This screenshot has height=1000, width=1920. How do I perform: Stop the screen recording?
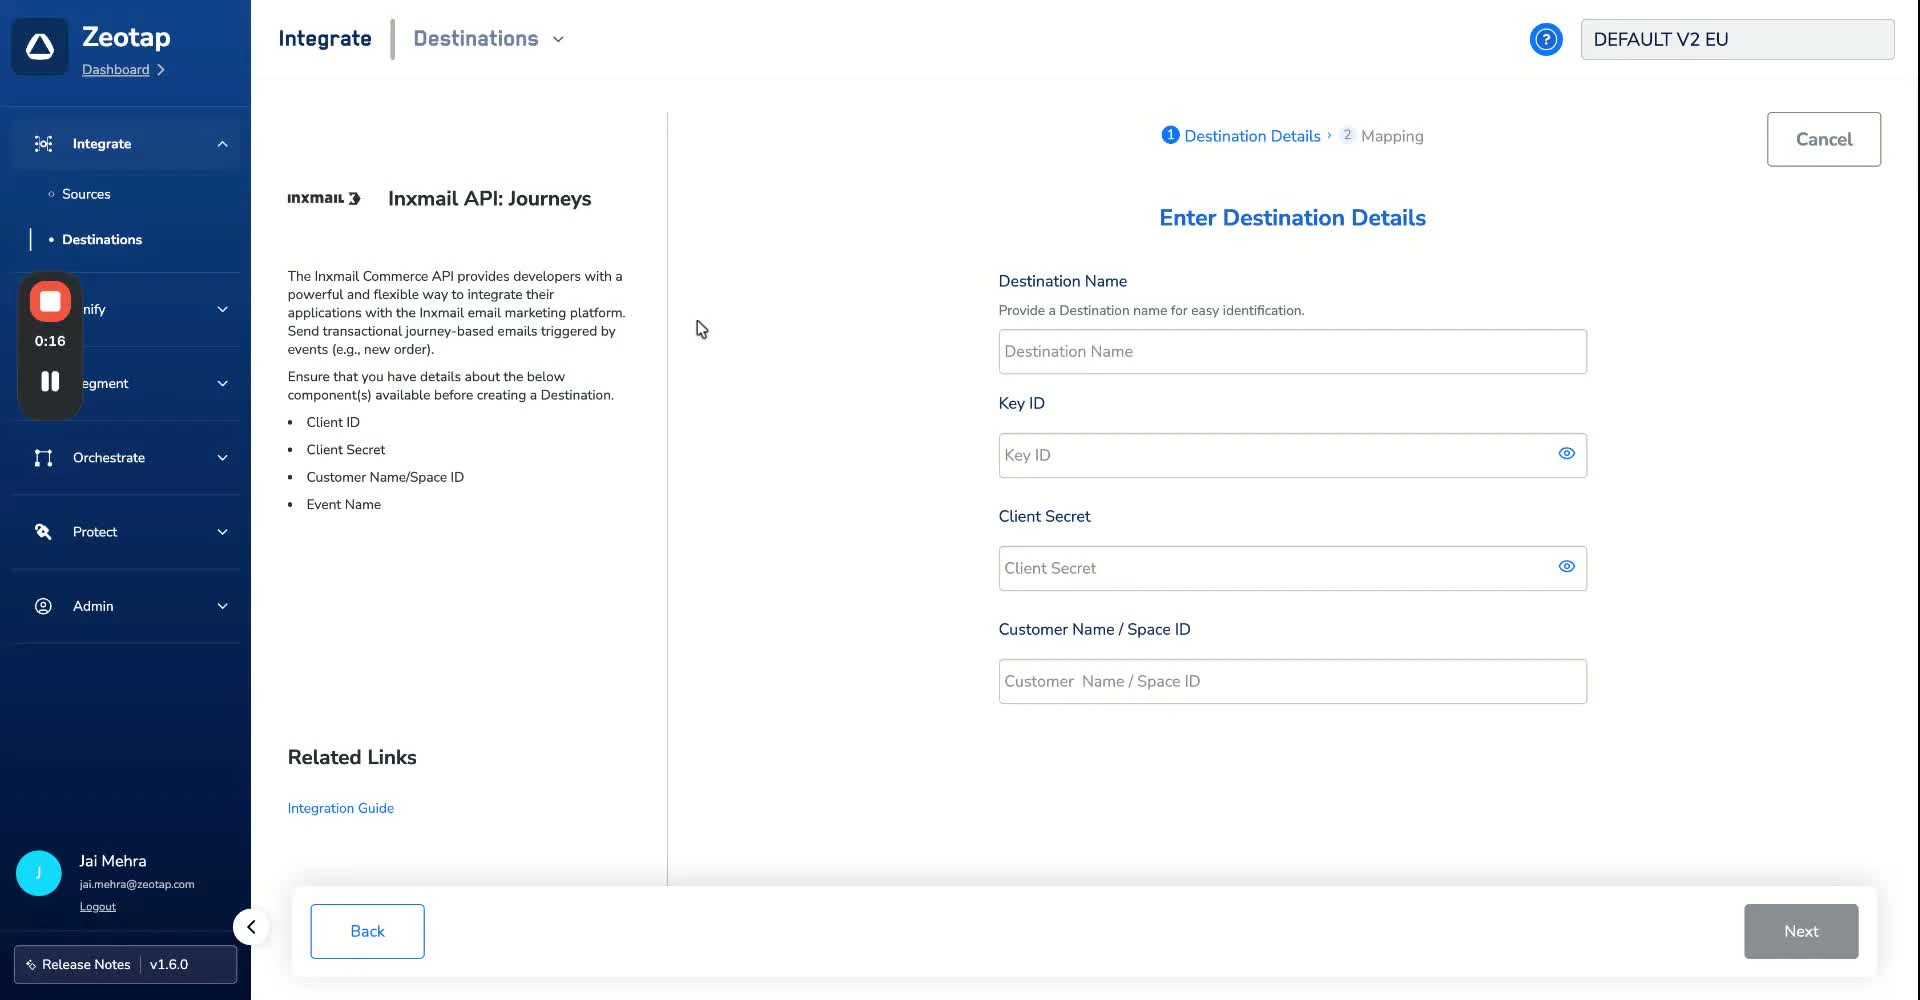click(x=50, y=302)
